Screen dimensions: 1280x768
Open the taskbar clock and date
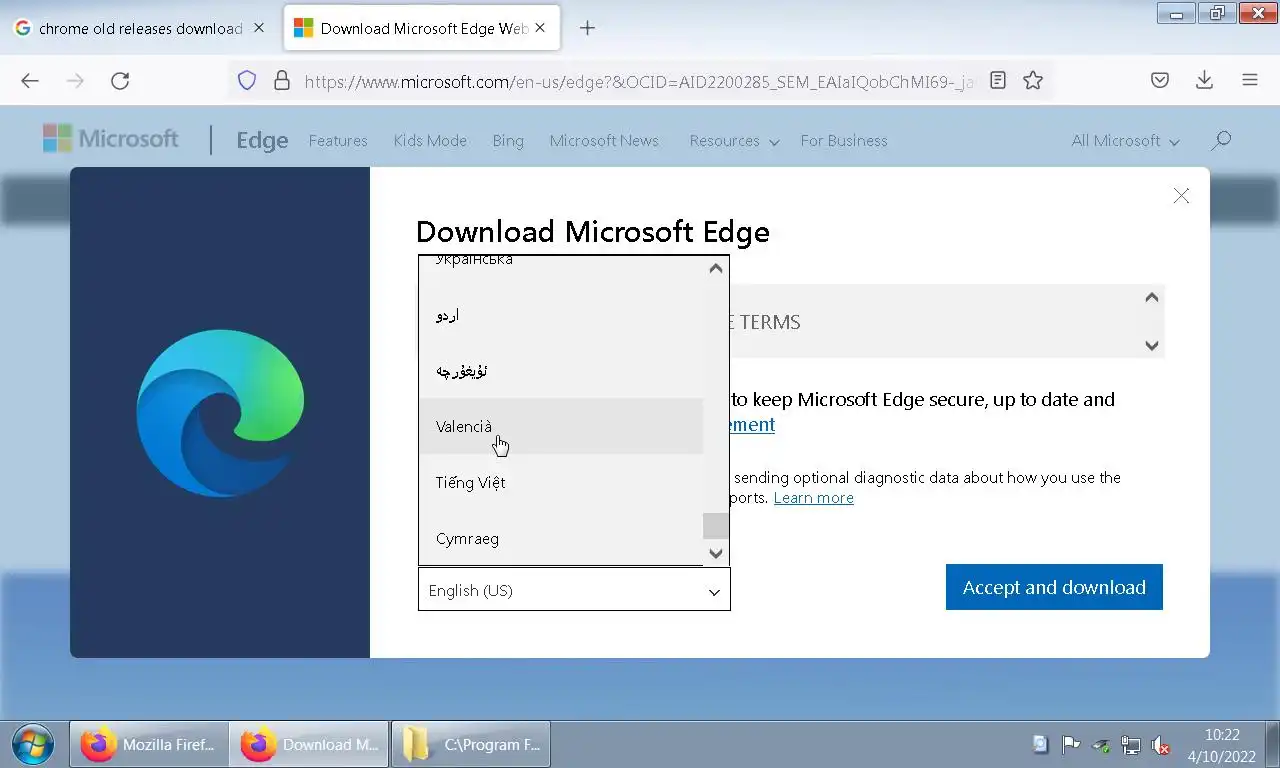(1222, 745)
